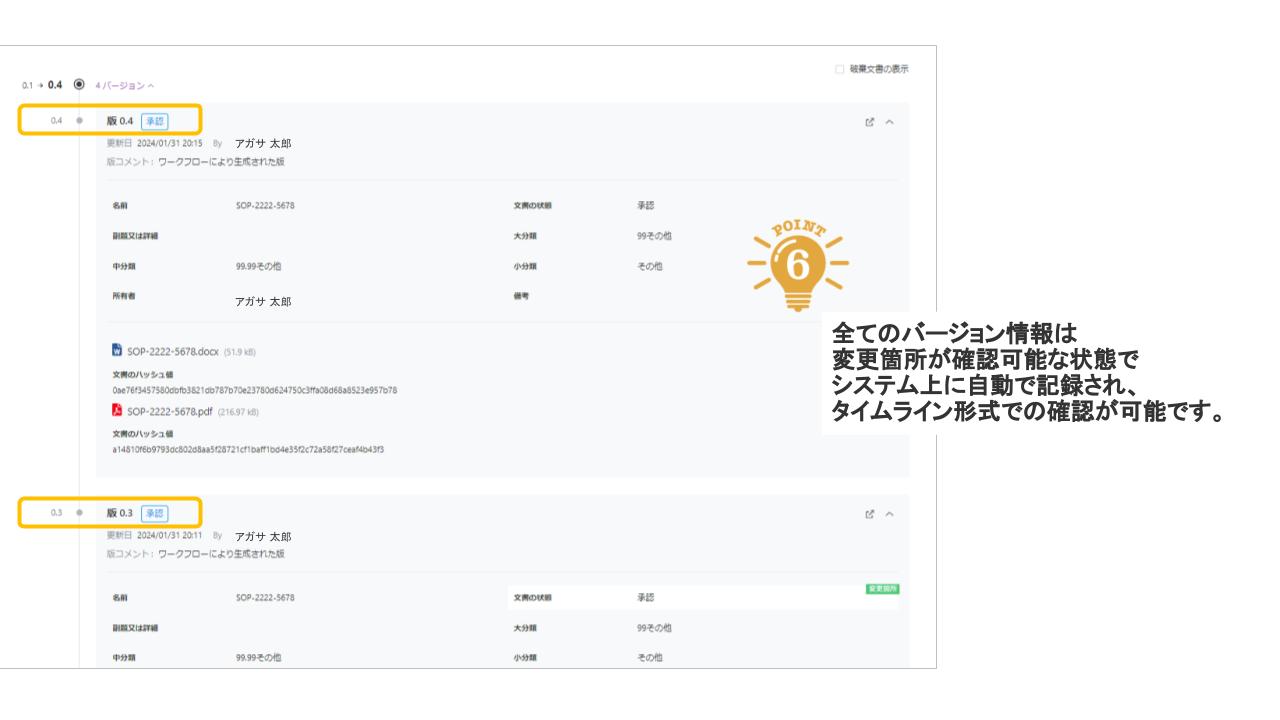Collapse the 4バージョン version list

point(126,85)
